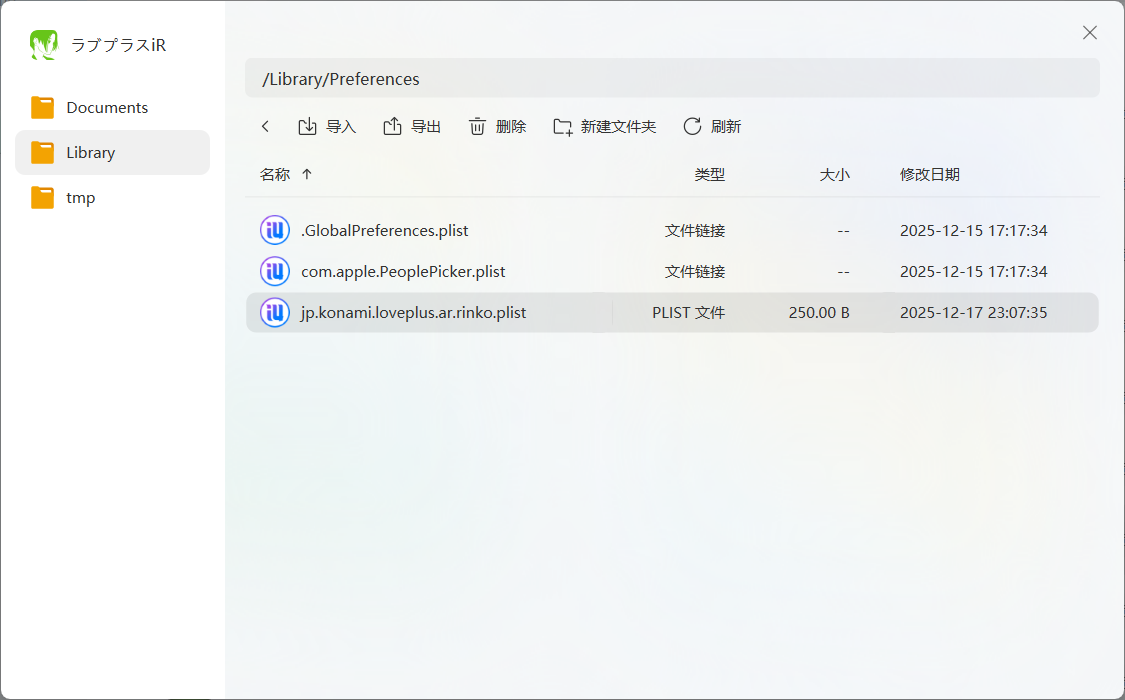Click the 新建文件夹 button label
1125x700 pixels.
coord(618,127)
